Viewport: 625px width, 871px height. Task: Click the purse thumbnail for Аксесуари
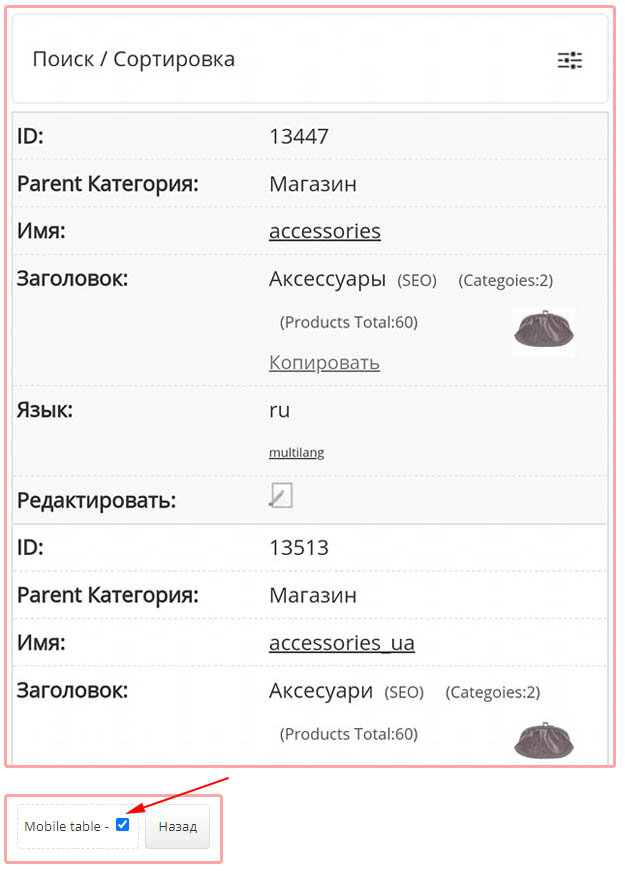(x=543, y=741)
